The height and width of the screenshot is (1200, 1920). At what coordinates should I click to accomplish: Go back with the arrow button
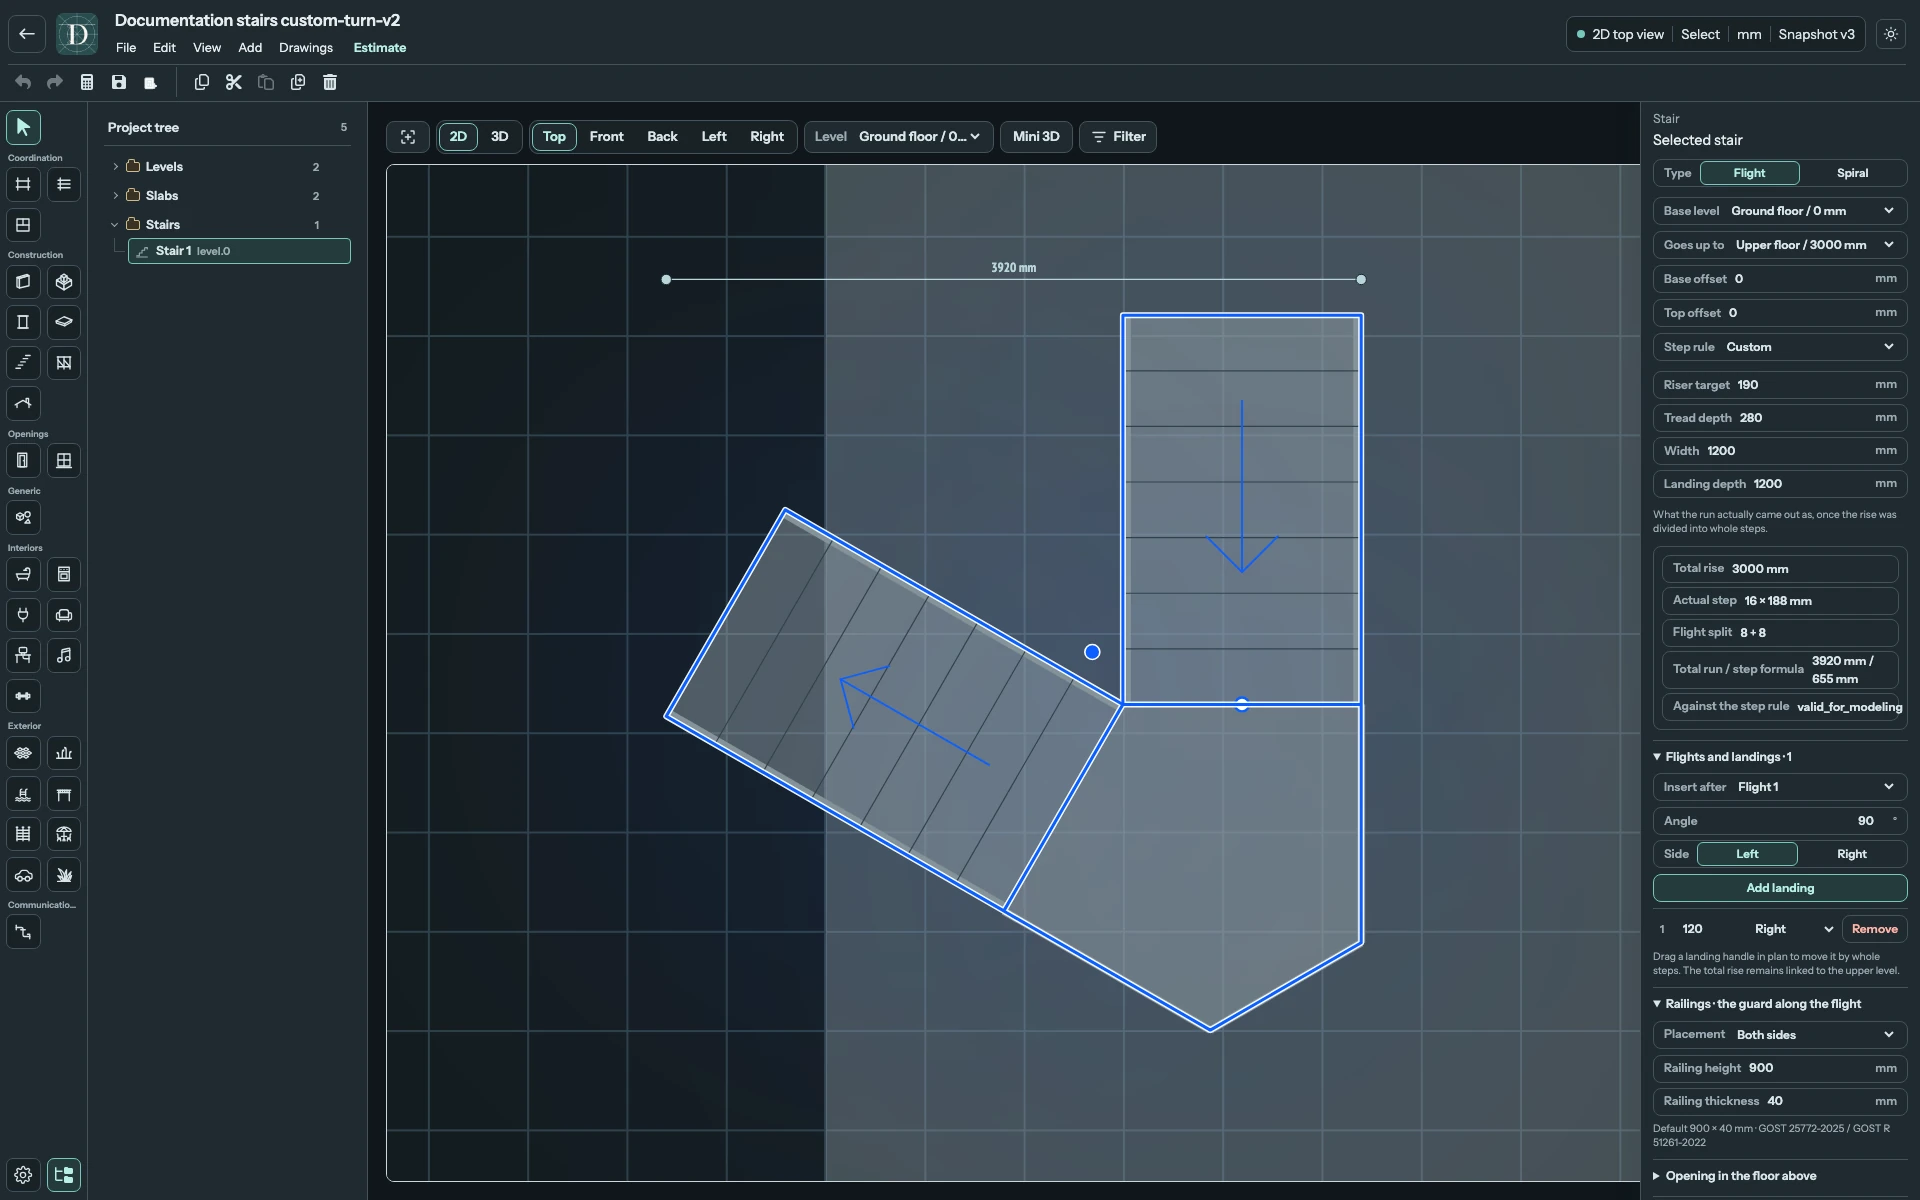click(27, 34)
